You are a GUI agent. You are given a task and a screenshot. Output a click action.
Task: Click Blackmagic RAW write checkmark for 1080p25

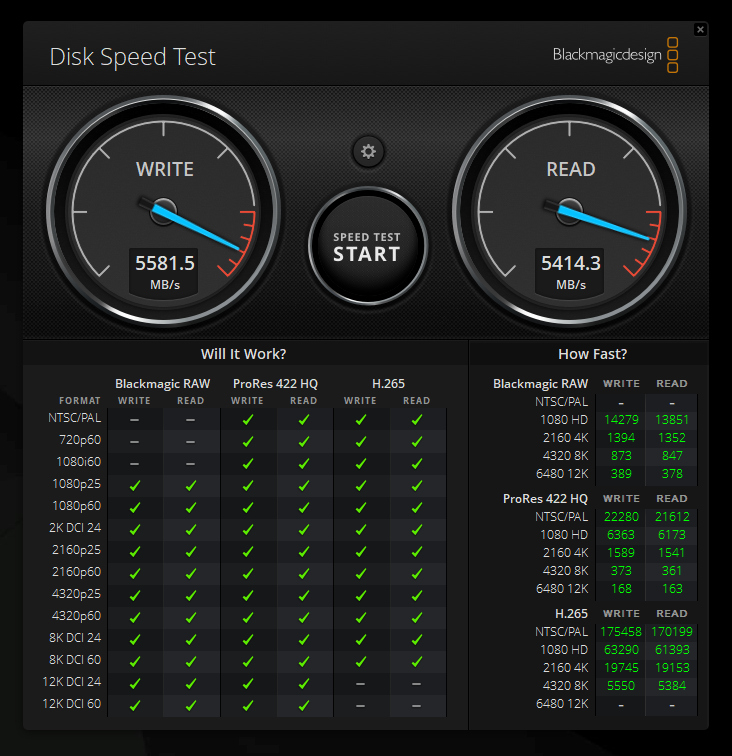[134, 485]
